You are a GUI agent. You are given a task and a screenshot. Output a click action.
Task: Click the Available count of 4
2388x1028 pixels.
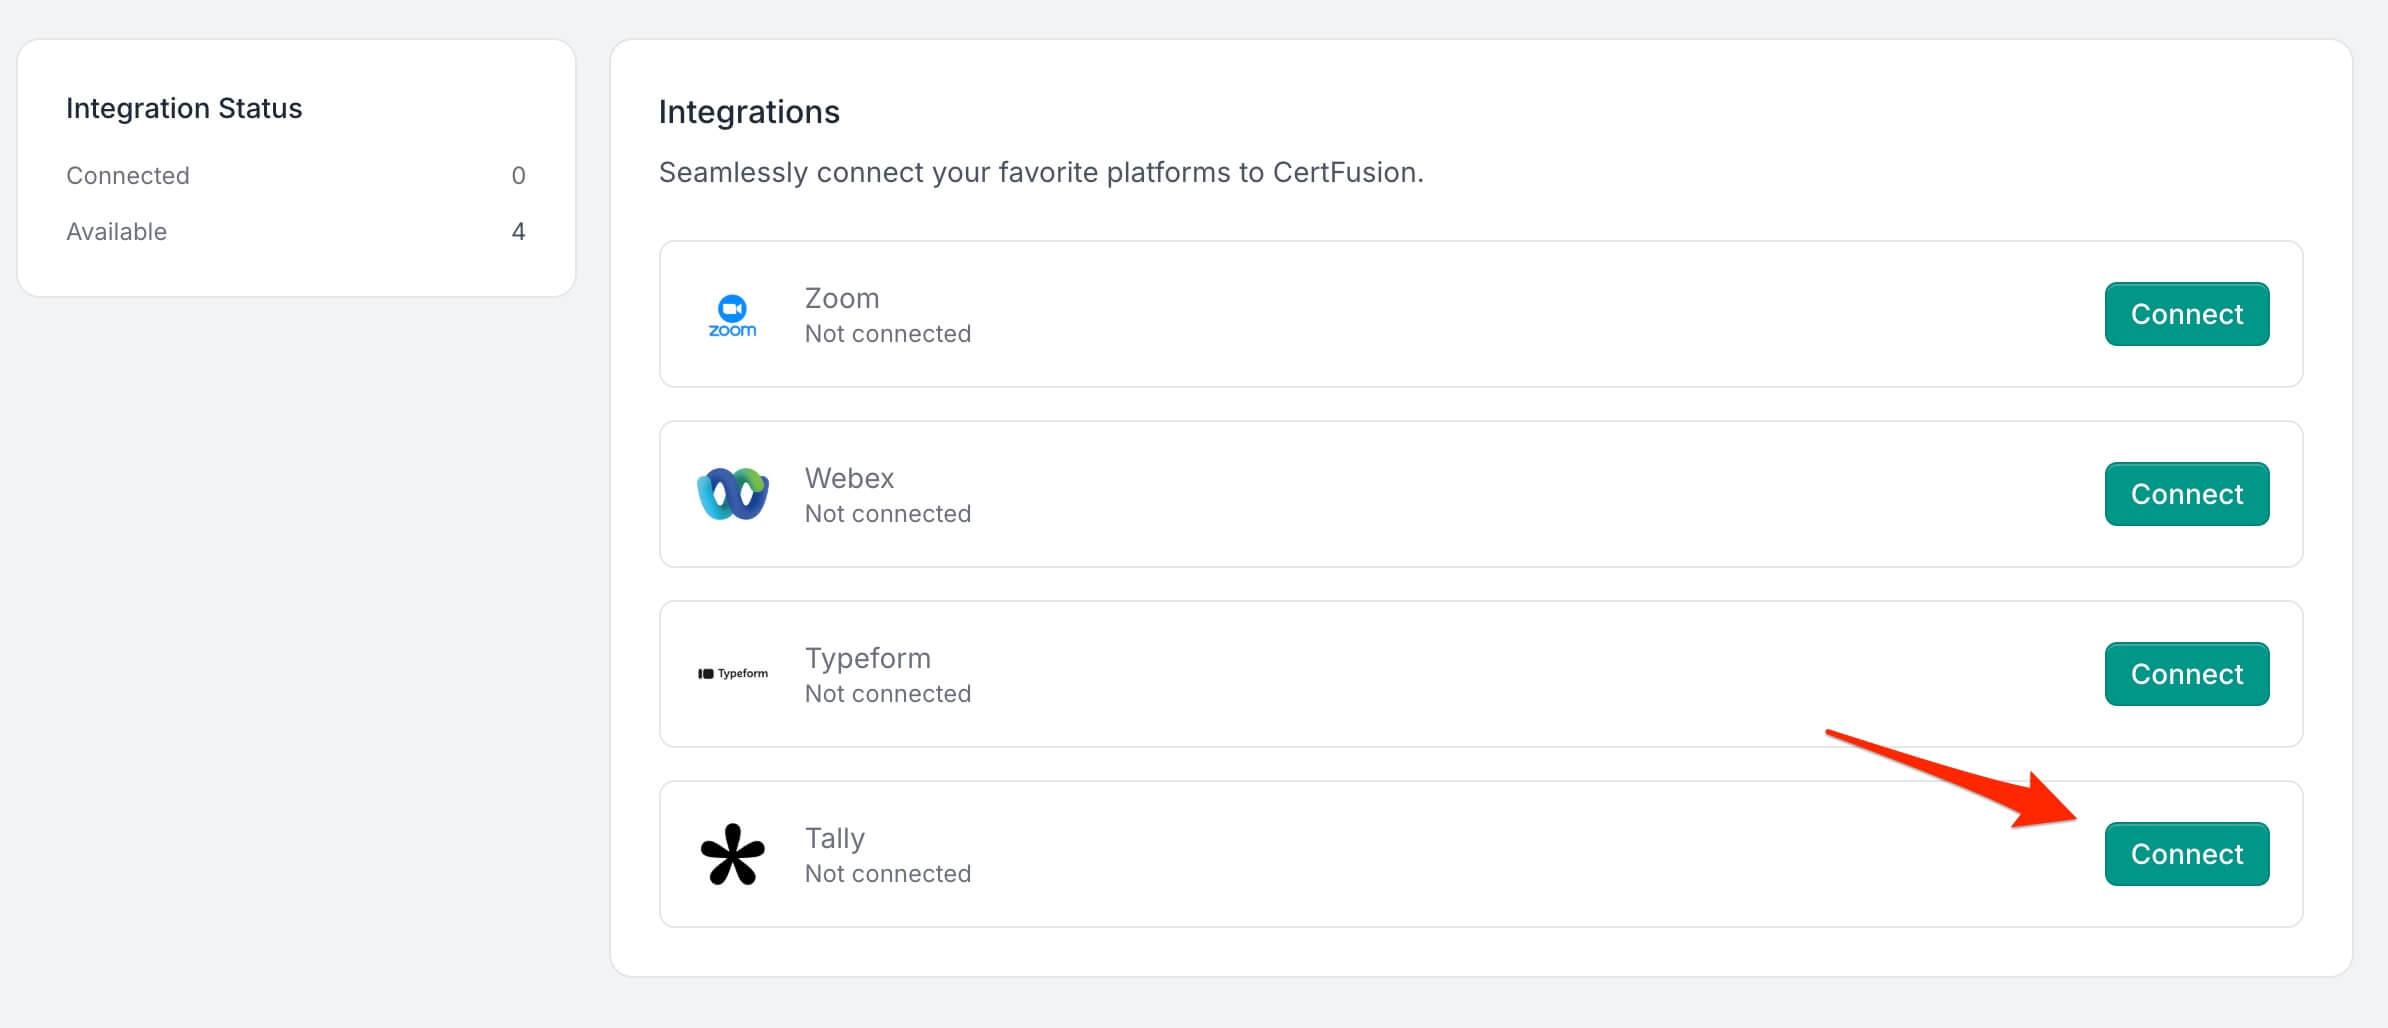pos(518,232)
